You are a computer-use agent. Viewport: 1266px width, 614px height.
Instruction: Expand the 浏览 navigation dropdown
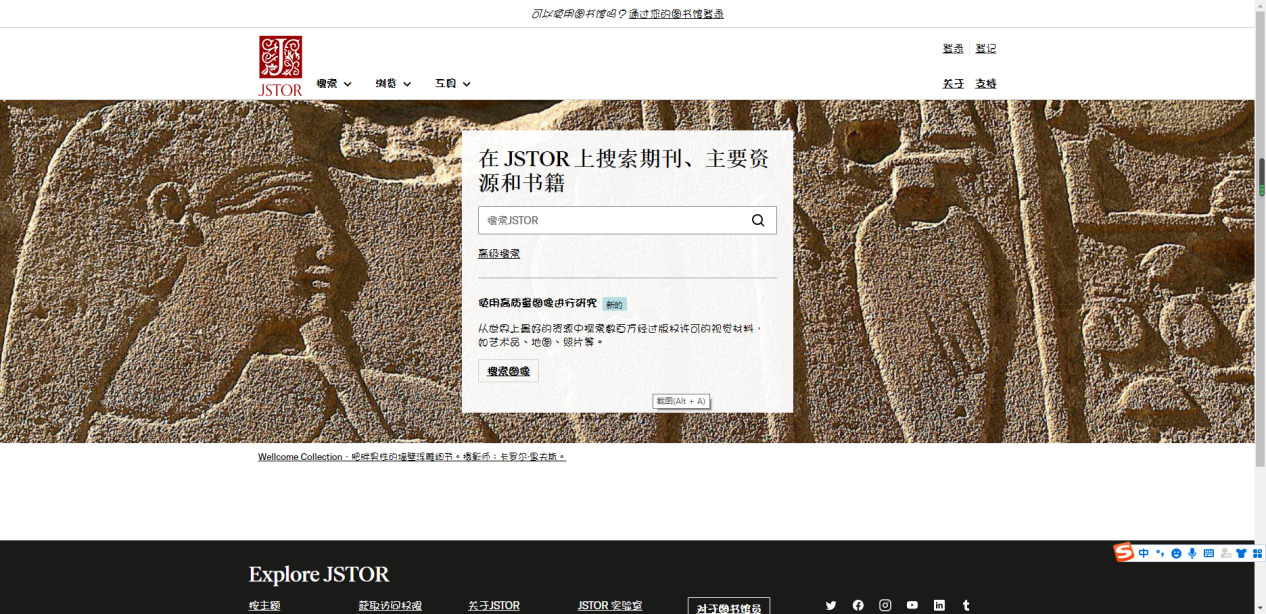point(393,84)
